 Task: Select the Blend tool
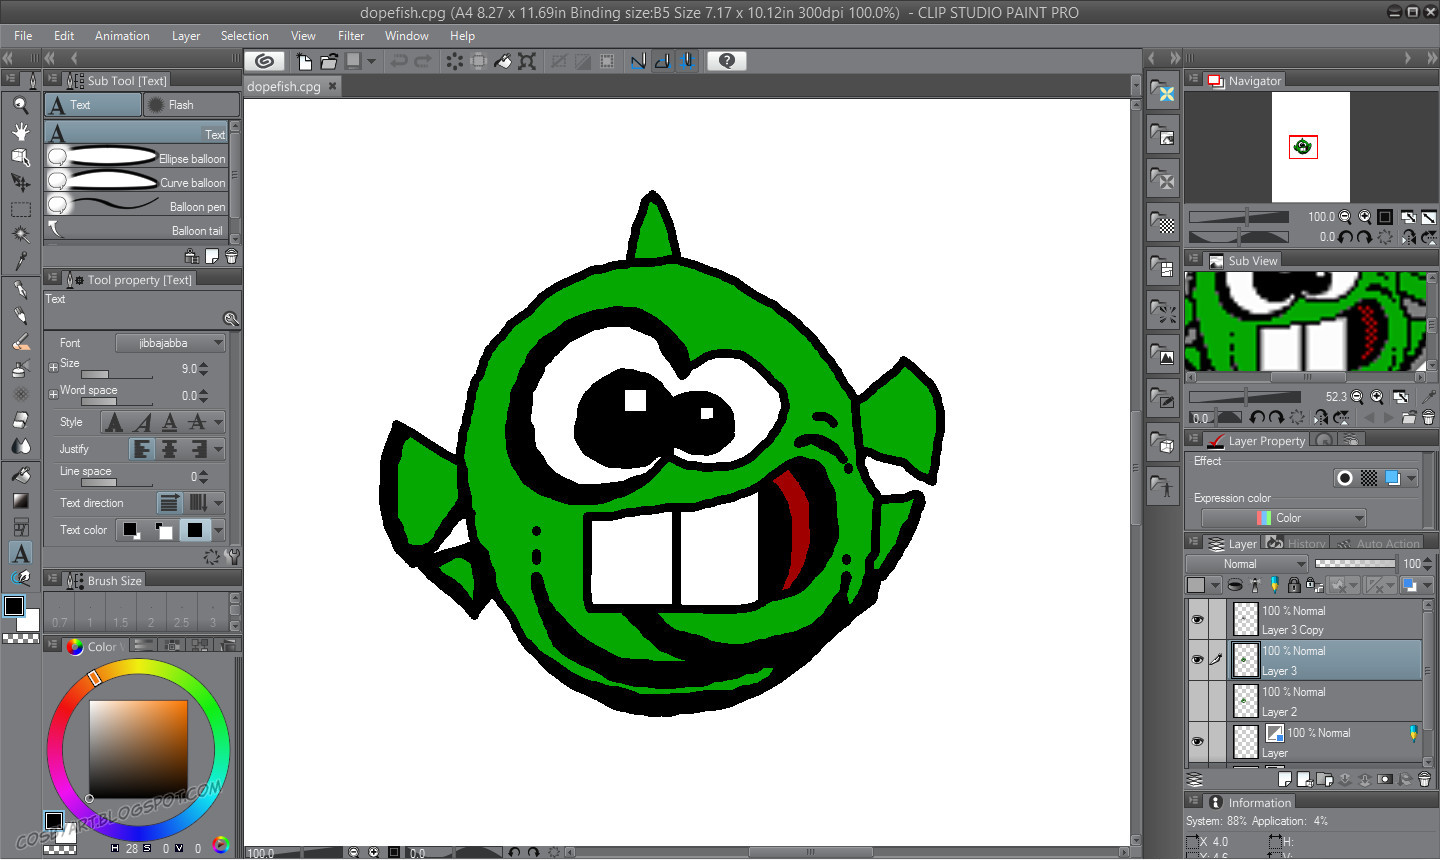click(x=20, y=446)
